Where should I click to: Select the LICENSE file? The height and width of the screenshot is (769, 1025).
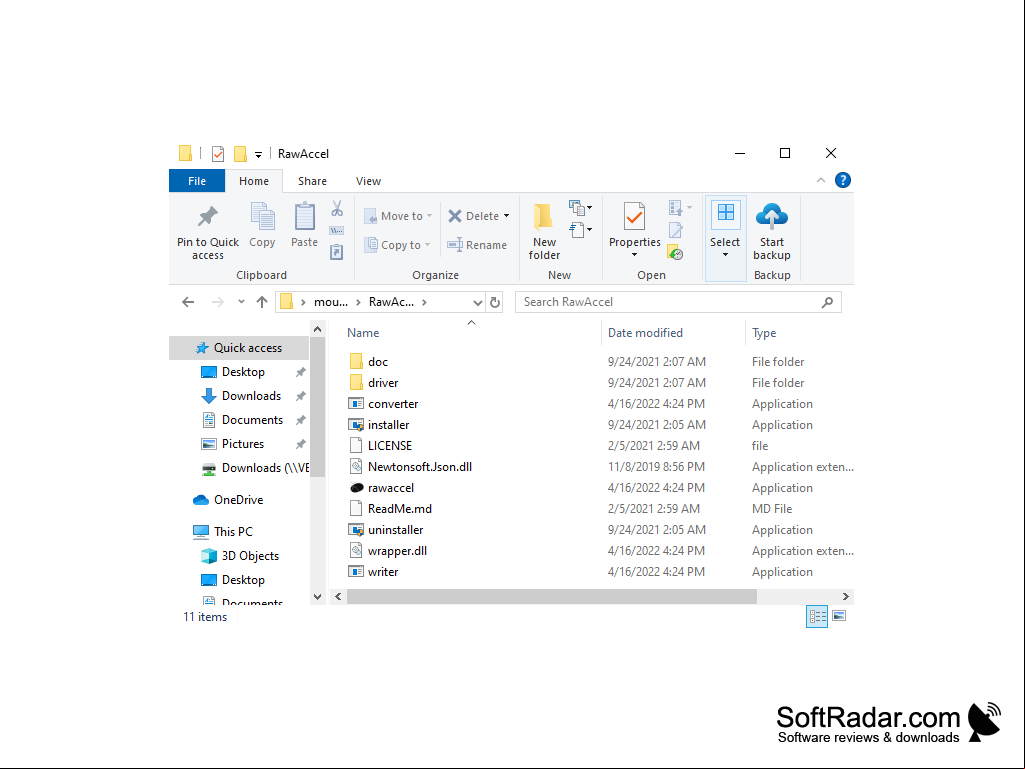(x=390, y=446)
